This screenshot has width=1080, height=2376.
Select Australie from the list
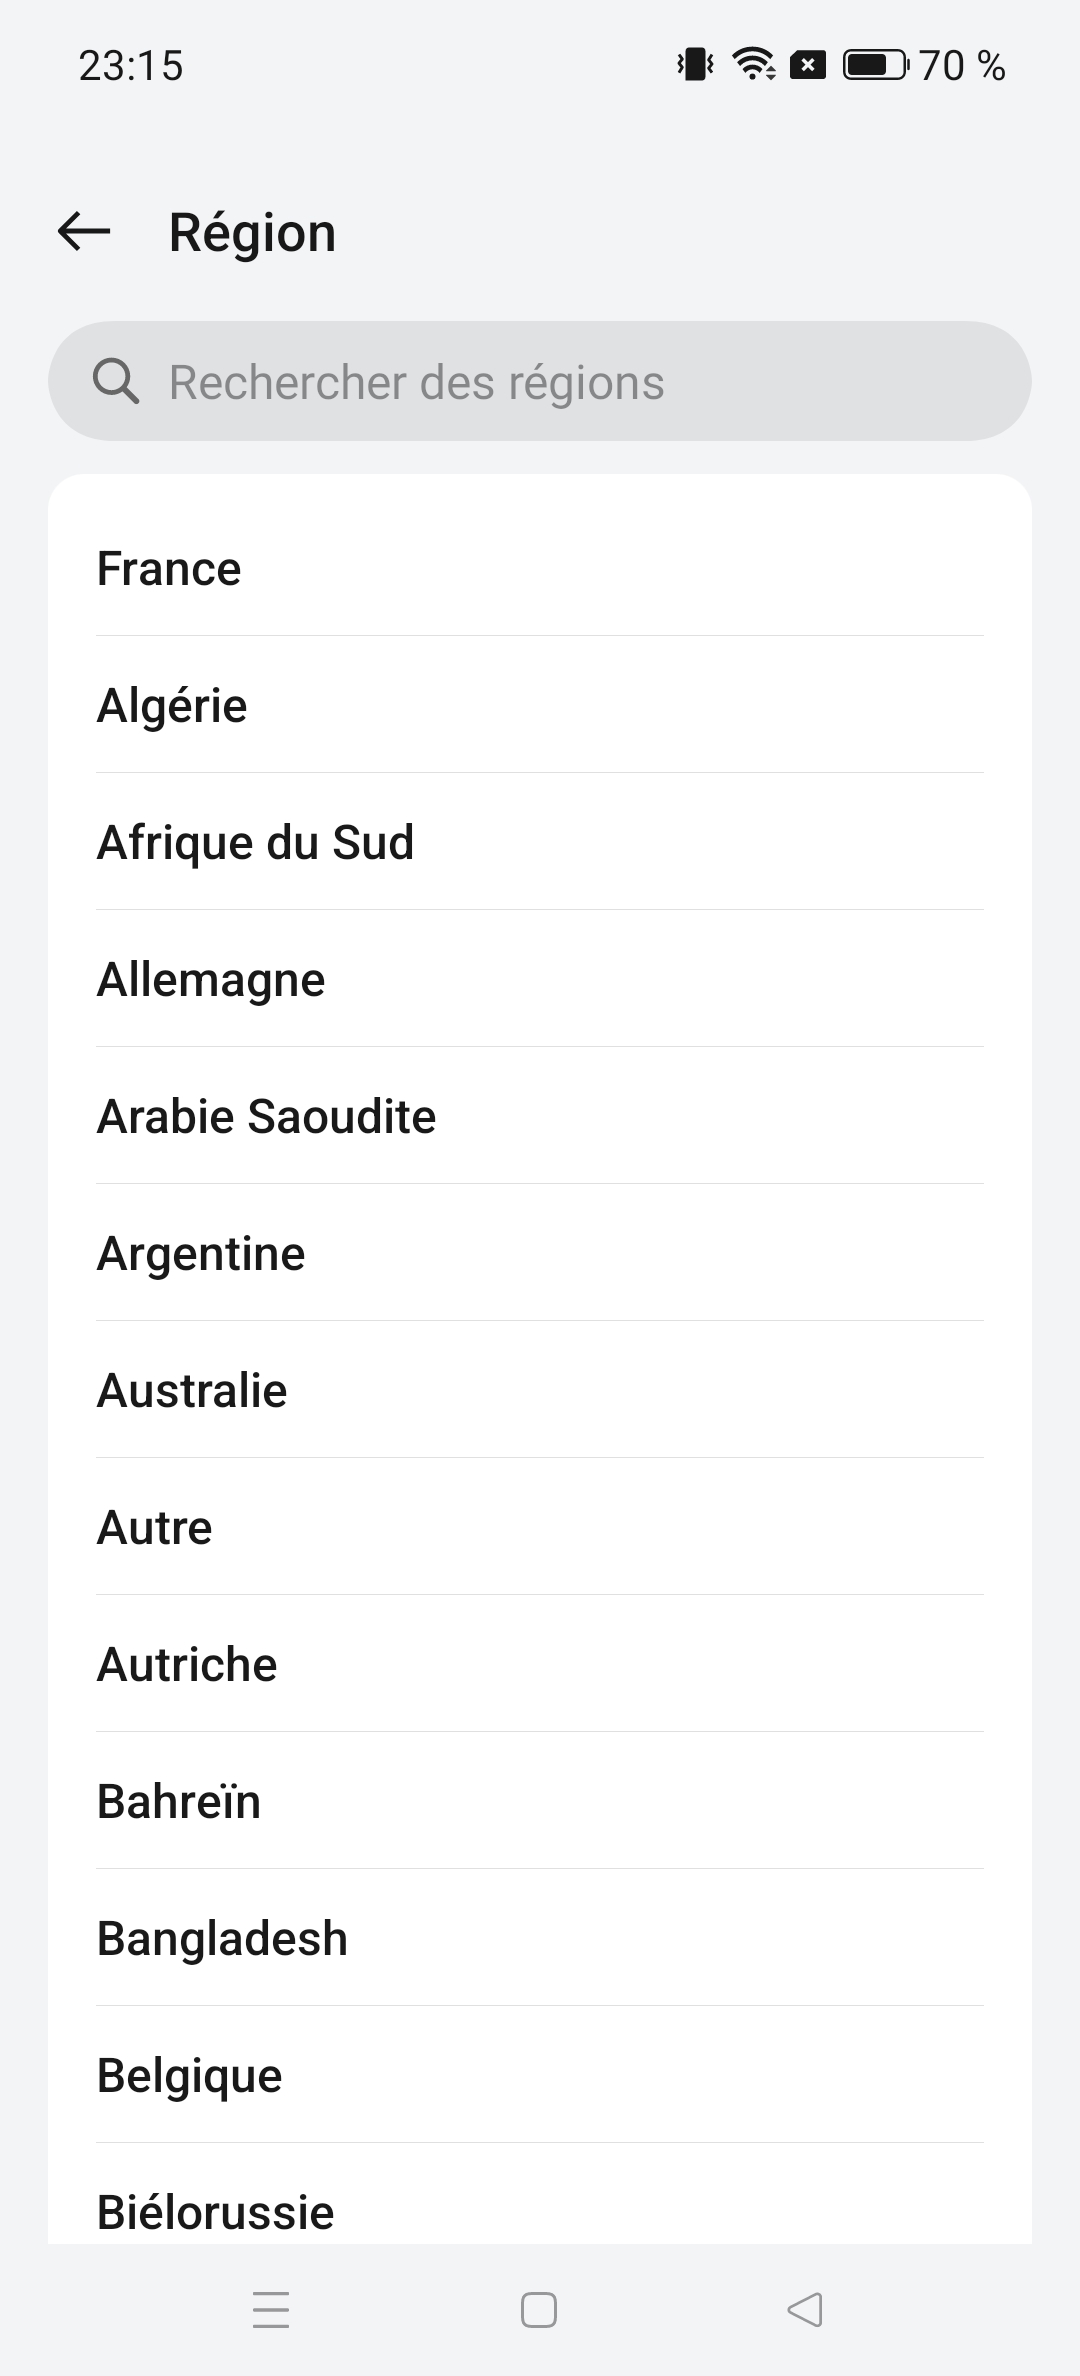540,1390
